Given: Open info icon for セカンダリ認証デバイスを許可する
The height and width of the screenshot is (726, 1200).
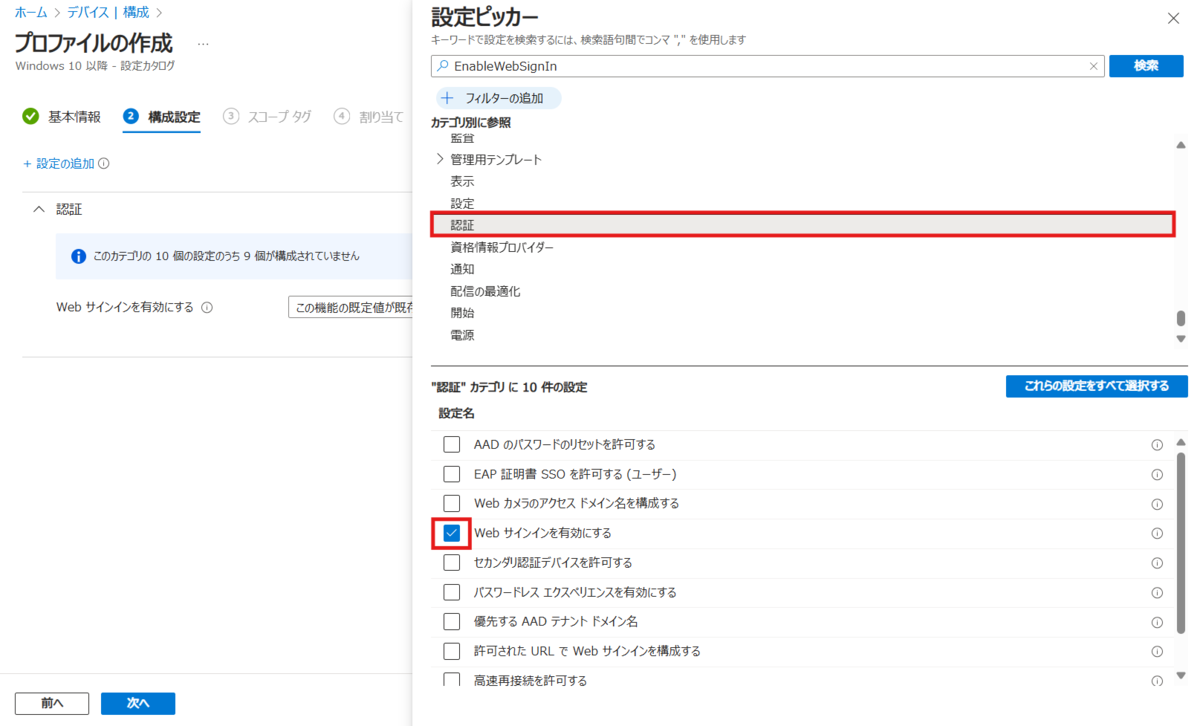Looking at the screenshot, I should tap(1157, 563).
